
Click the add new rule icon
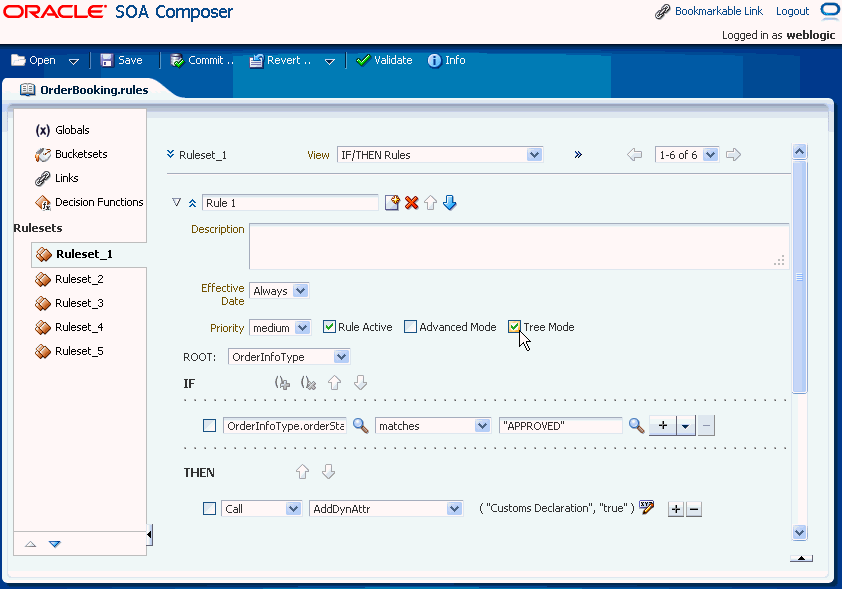[392, 203]
